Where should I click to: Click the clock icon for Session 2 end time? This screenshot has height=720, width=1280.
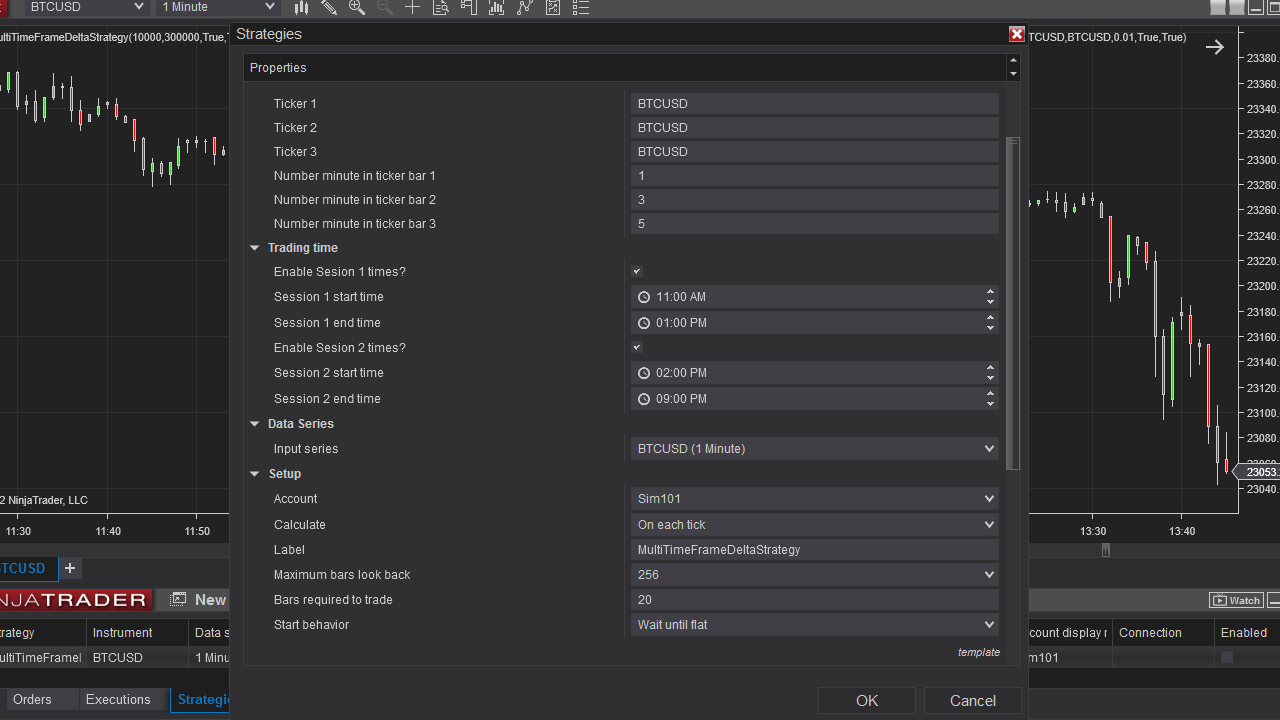644,399
